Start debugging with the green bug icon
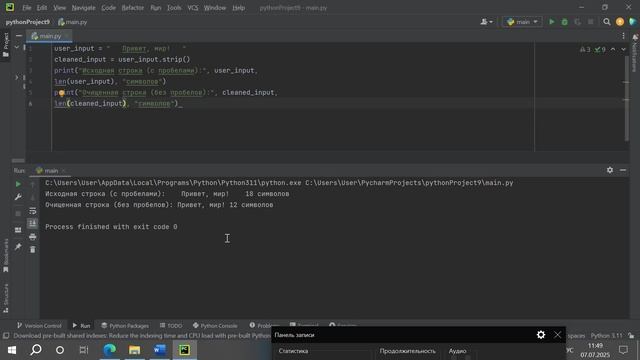Image resolution: width=640 pixels, height=360 pixels. (x=564, y=22)
